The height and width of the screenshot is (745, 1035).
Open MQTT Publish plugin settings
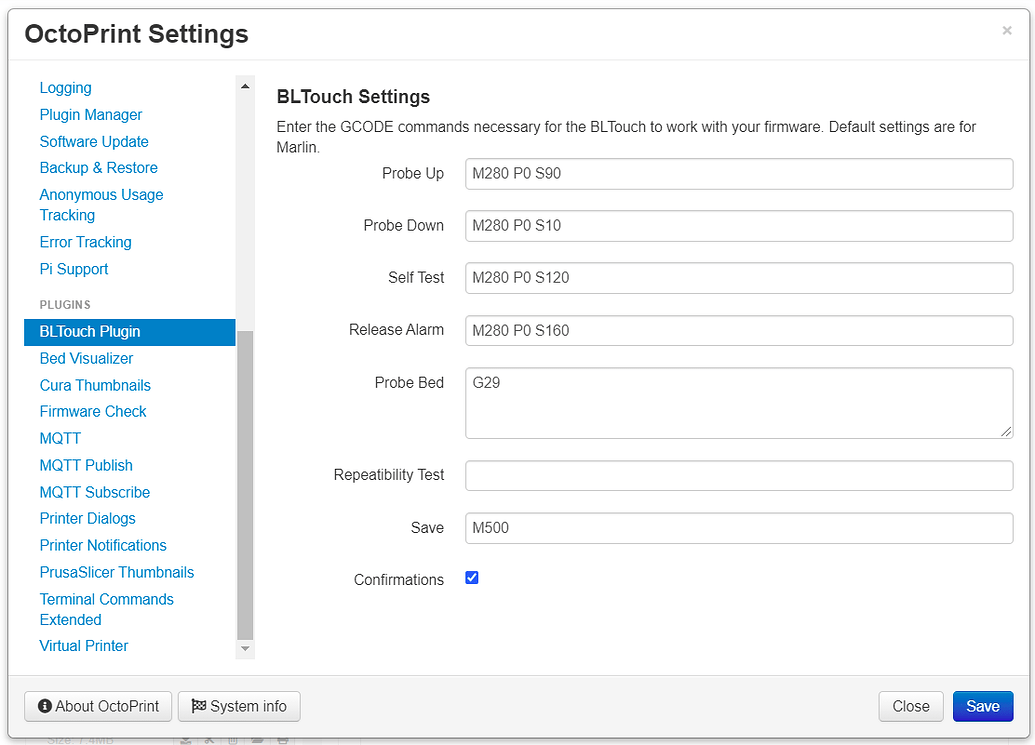[86, 465]
